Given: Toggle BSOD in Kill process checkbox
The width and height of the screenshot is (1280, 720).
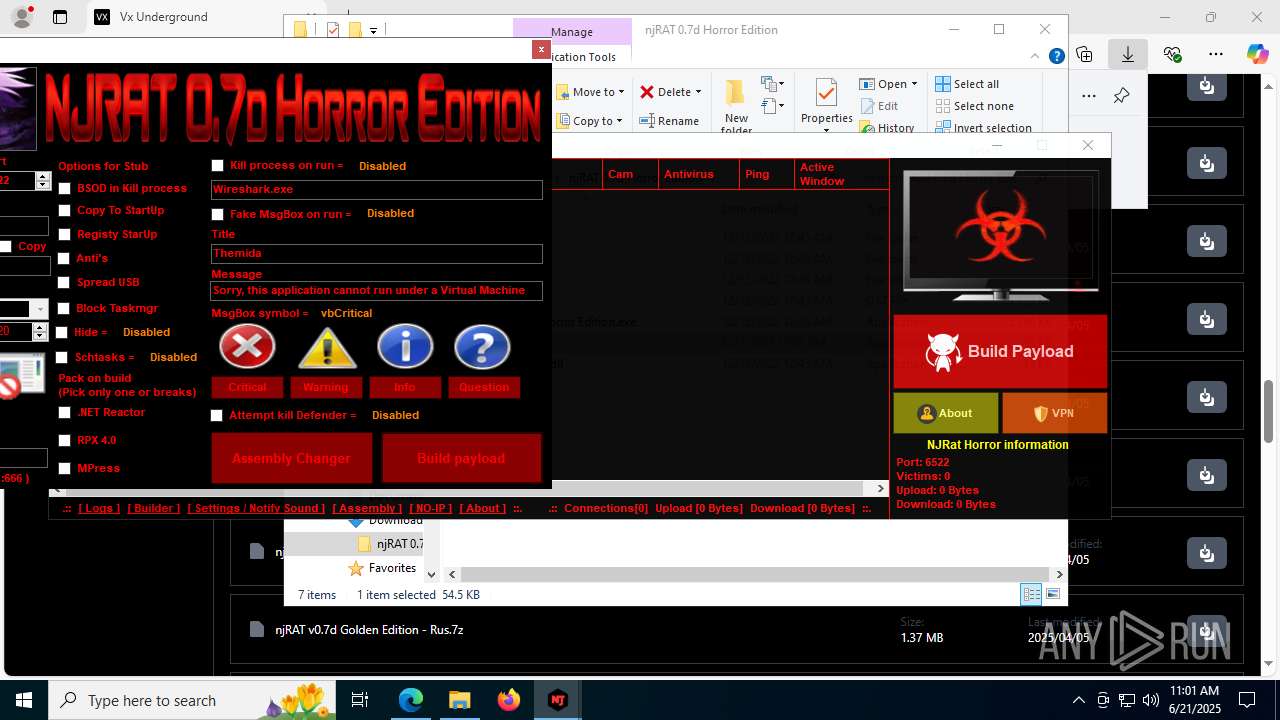Looking at the screenshot, I should coord(65,188).
